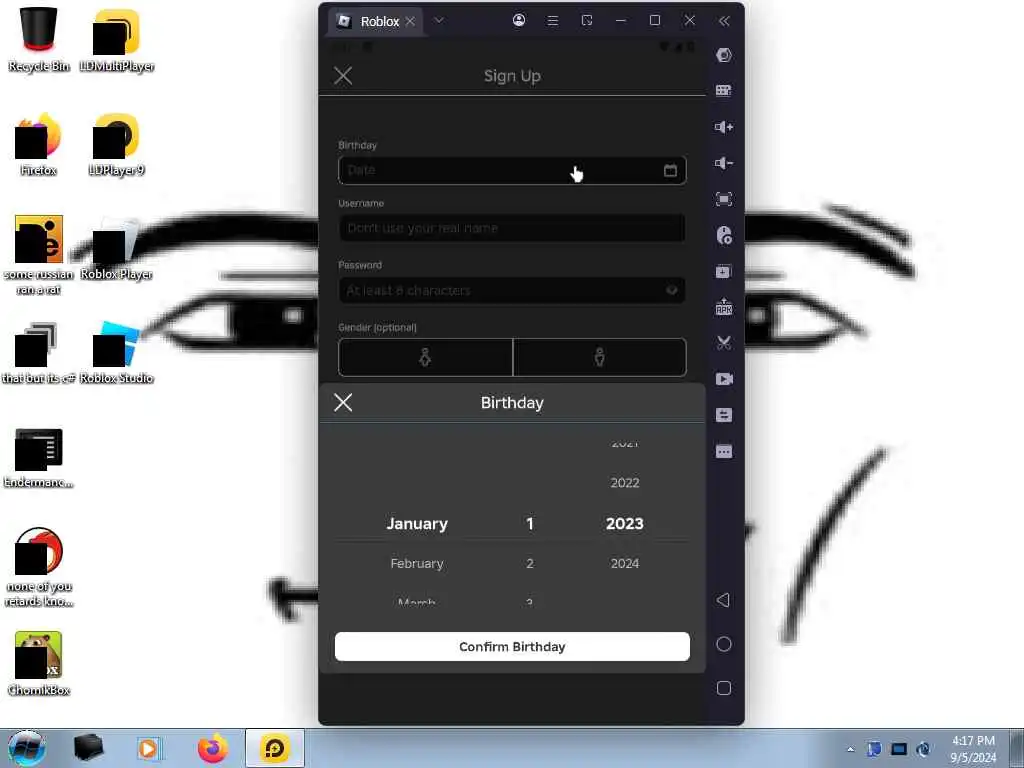Close the Sign Up screen
The height and width of the screenshot is (768, 1024).
point(343,76)
